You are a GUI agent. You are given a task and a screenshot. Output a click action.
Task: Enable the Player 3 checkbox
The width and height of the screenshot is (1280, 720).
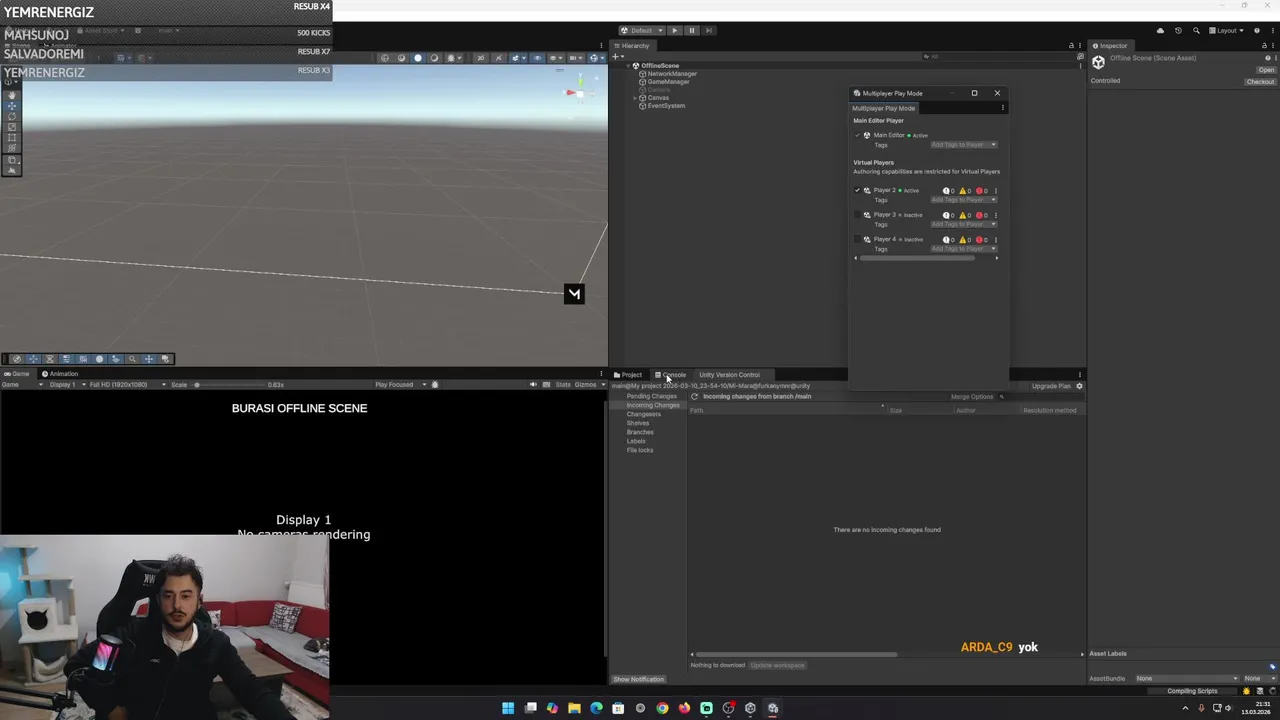point(857,215)
